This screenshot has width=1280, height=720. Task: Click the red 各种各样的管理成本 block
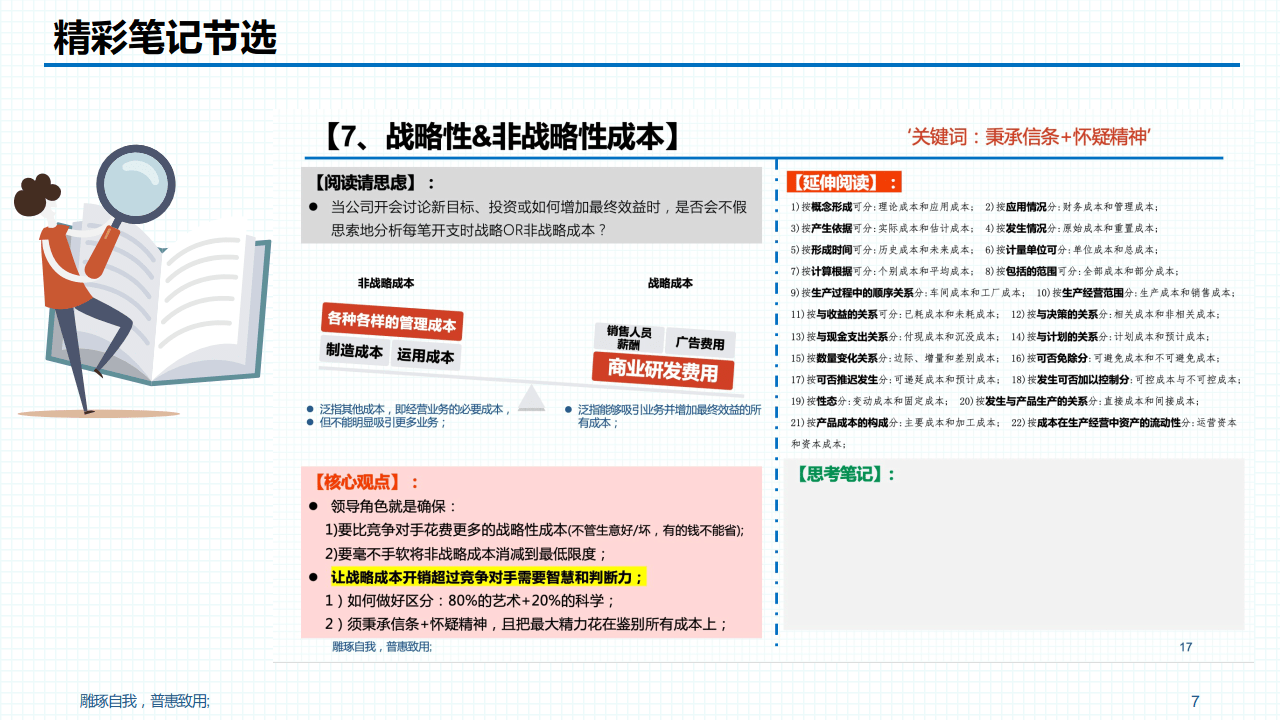[x=392, y=323]
